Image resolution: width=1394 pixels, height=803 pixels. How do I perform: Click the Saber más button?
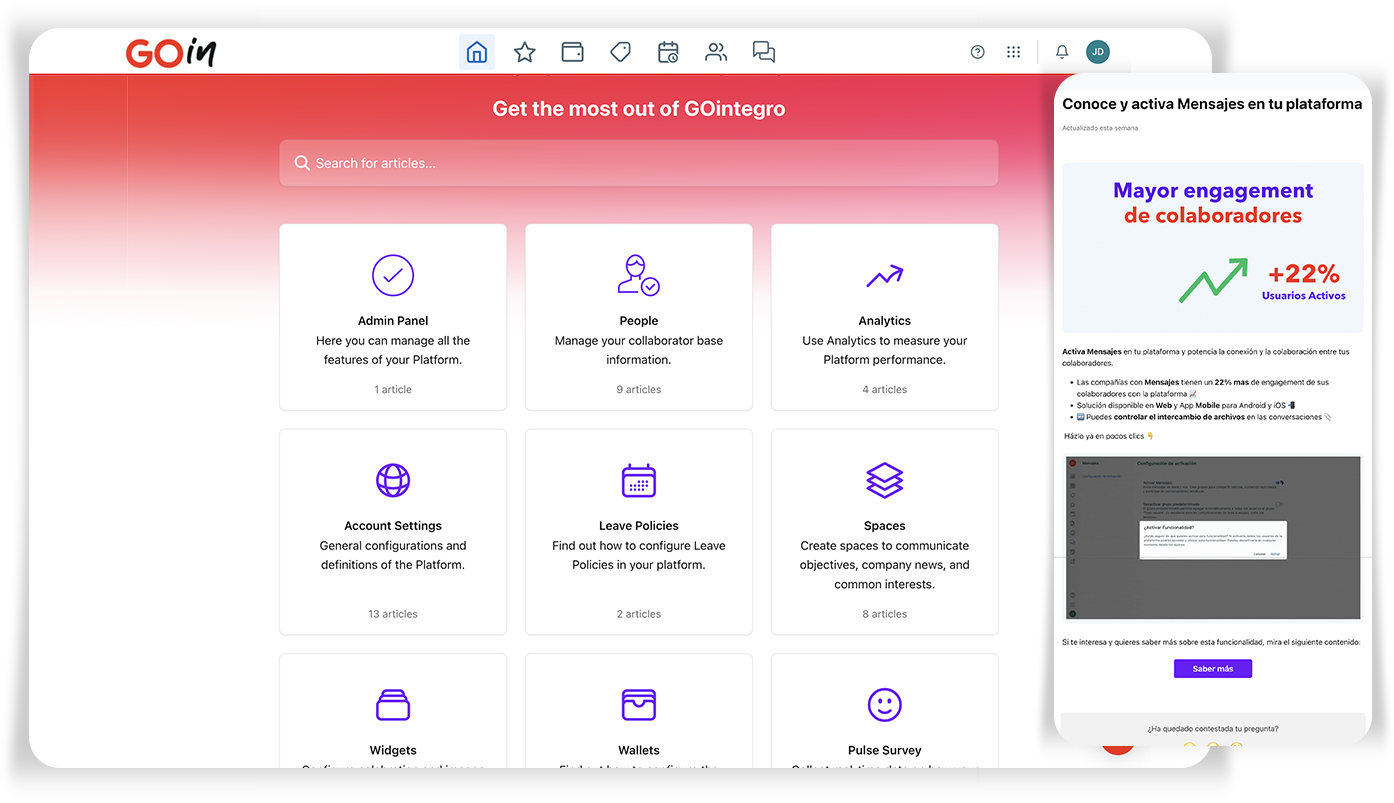[1213, 669]
